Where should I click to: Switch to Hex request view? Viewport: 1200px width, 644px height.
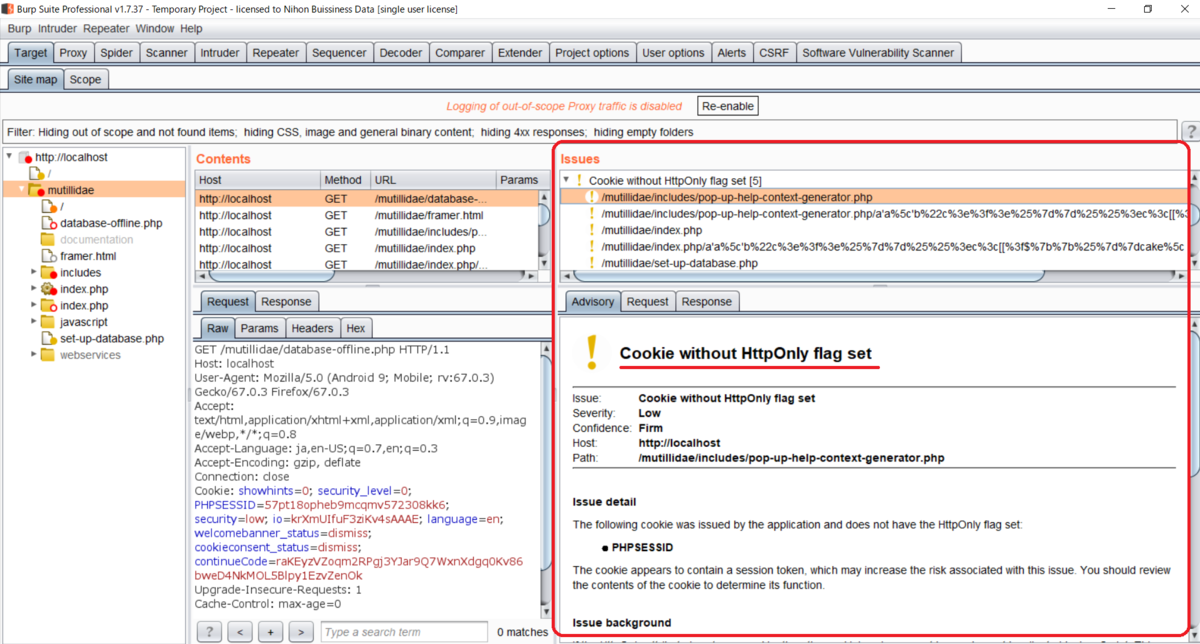coord(355,328)
